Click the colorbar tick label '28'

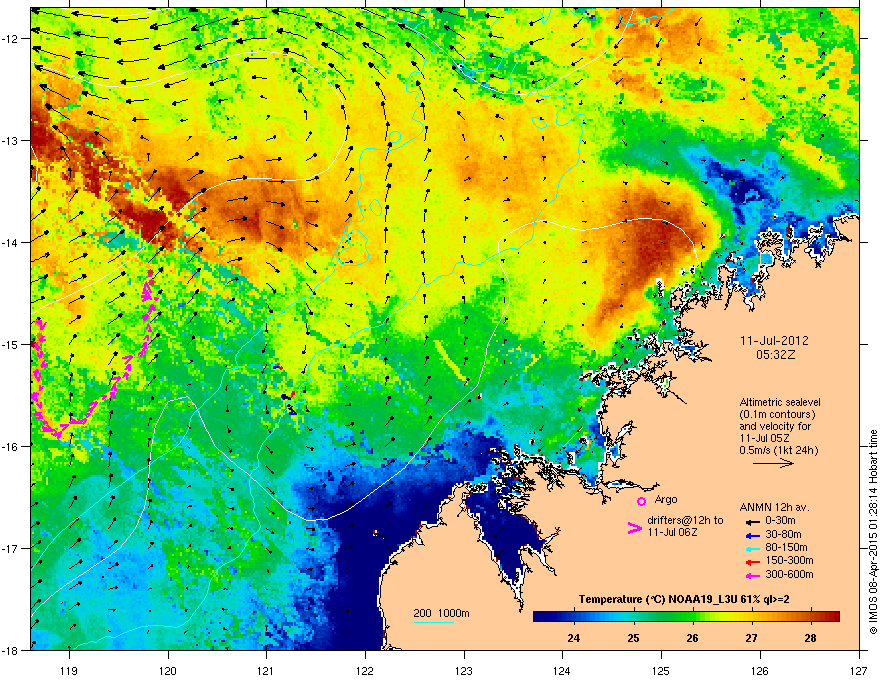point(810,638)
